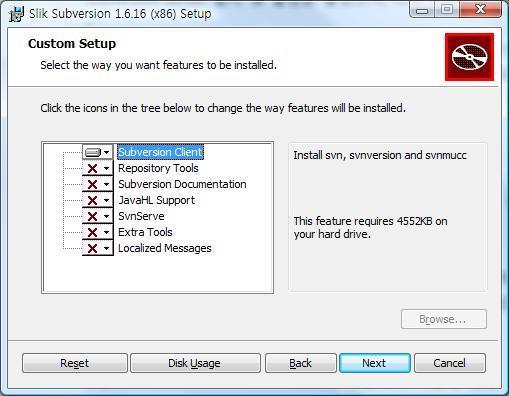The height and width of the screenshot is (396, 509).
Task: Open Subversion Documentation install-state dropdown icon
Action: click(98, 184)
